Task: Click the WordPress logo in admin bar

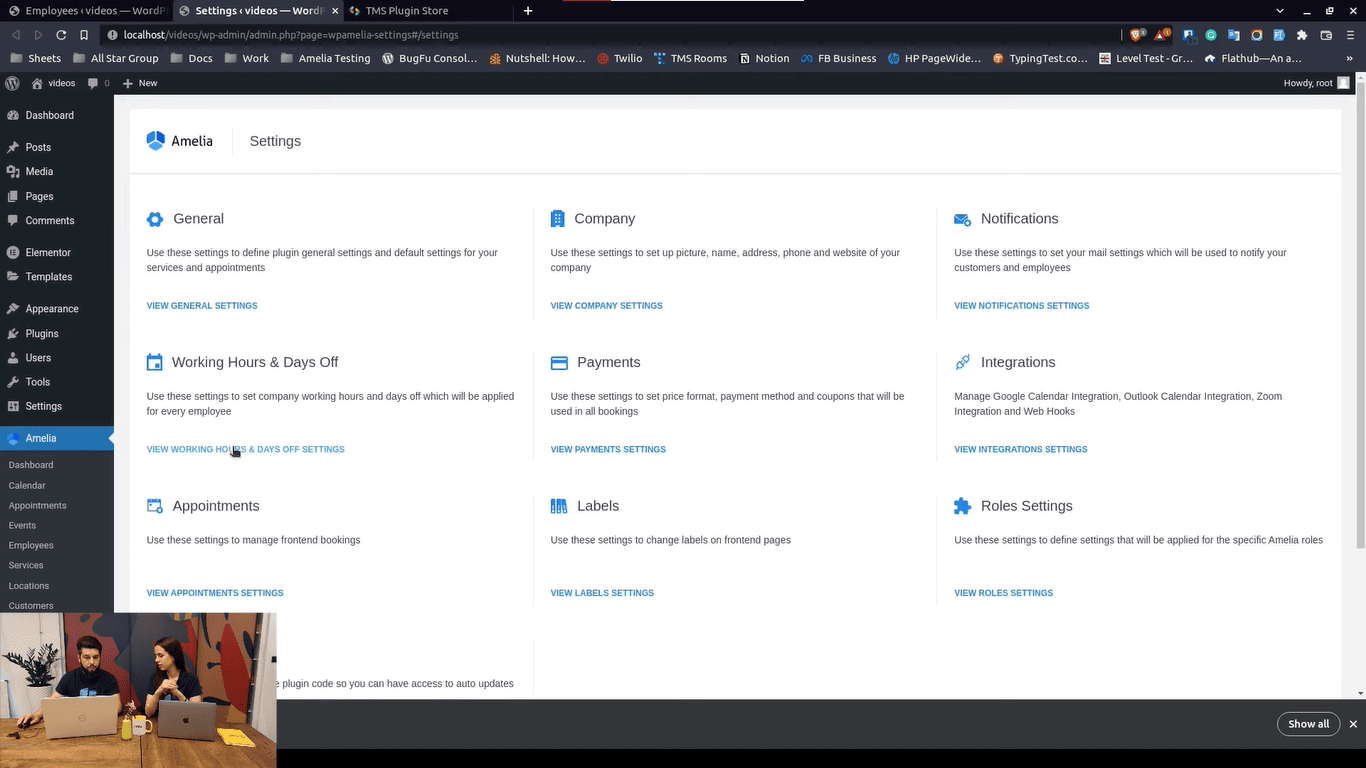Action: (14, 83)
